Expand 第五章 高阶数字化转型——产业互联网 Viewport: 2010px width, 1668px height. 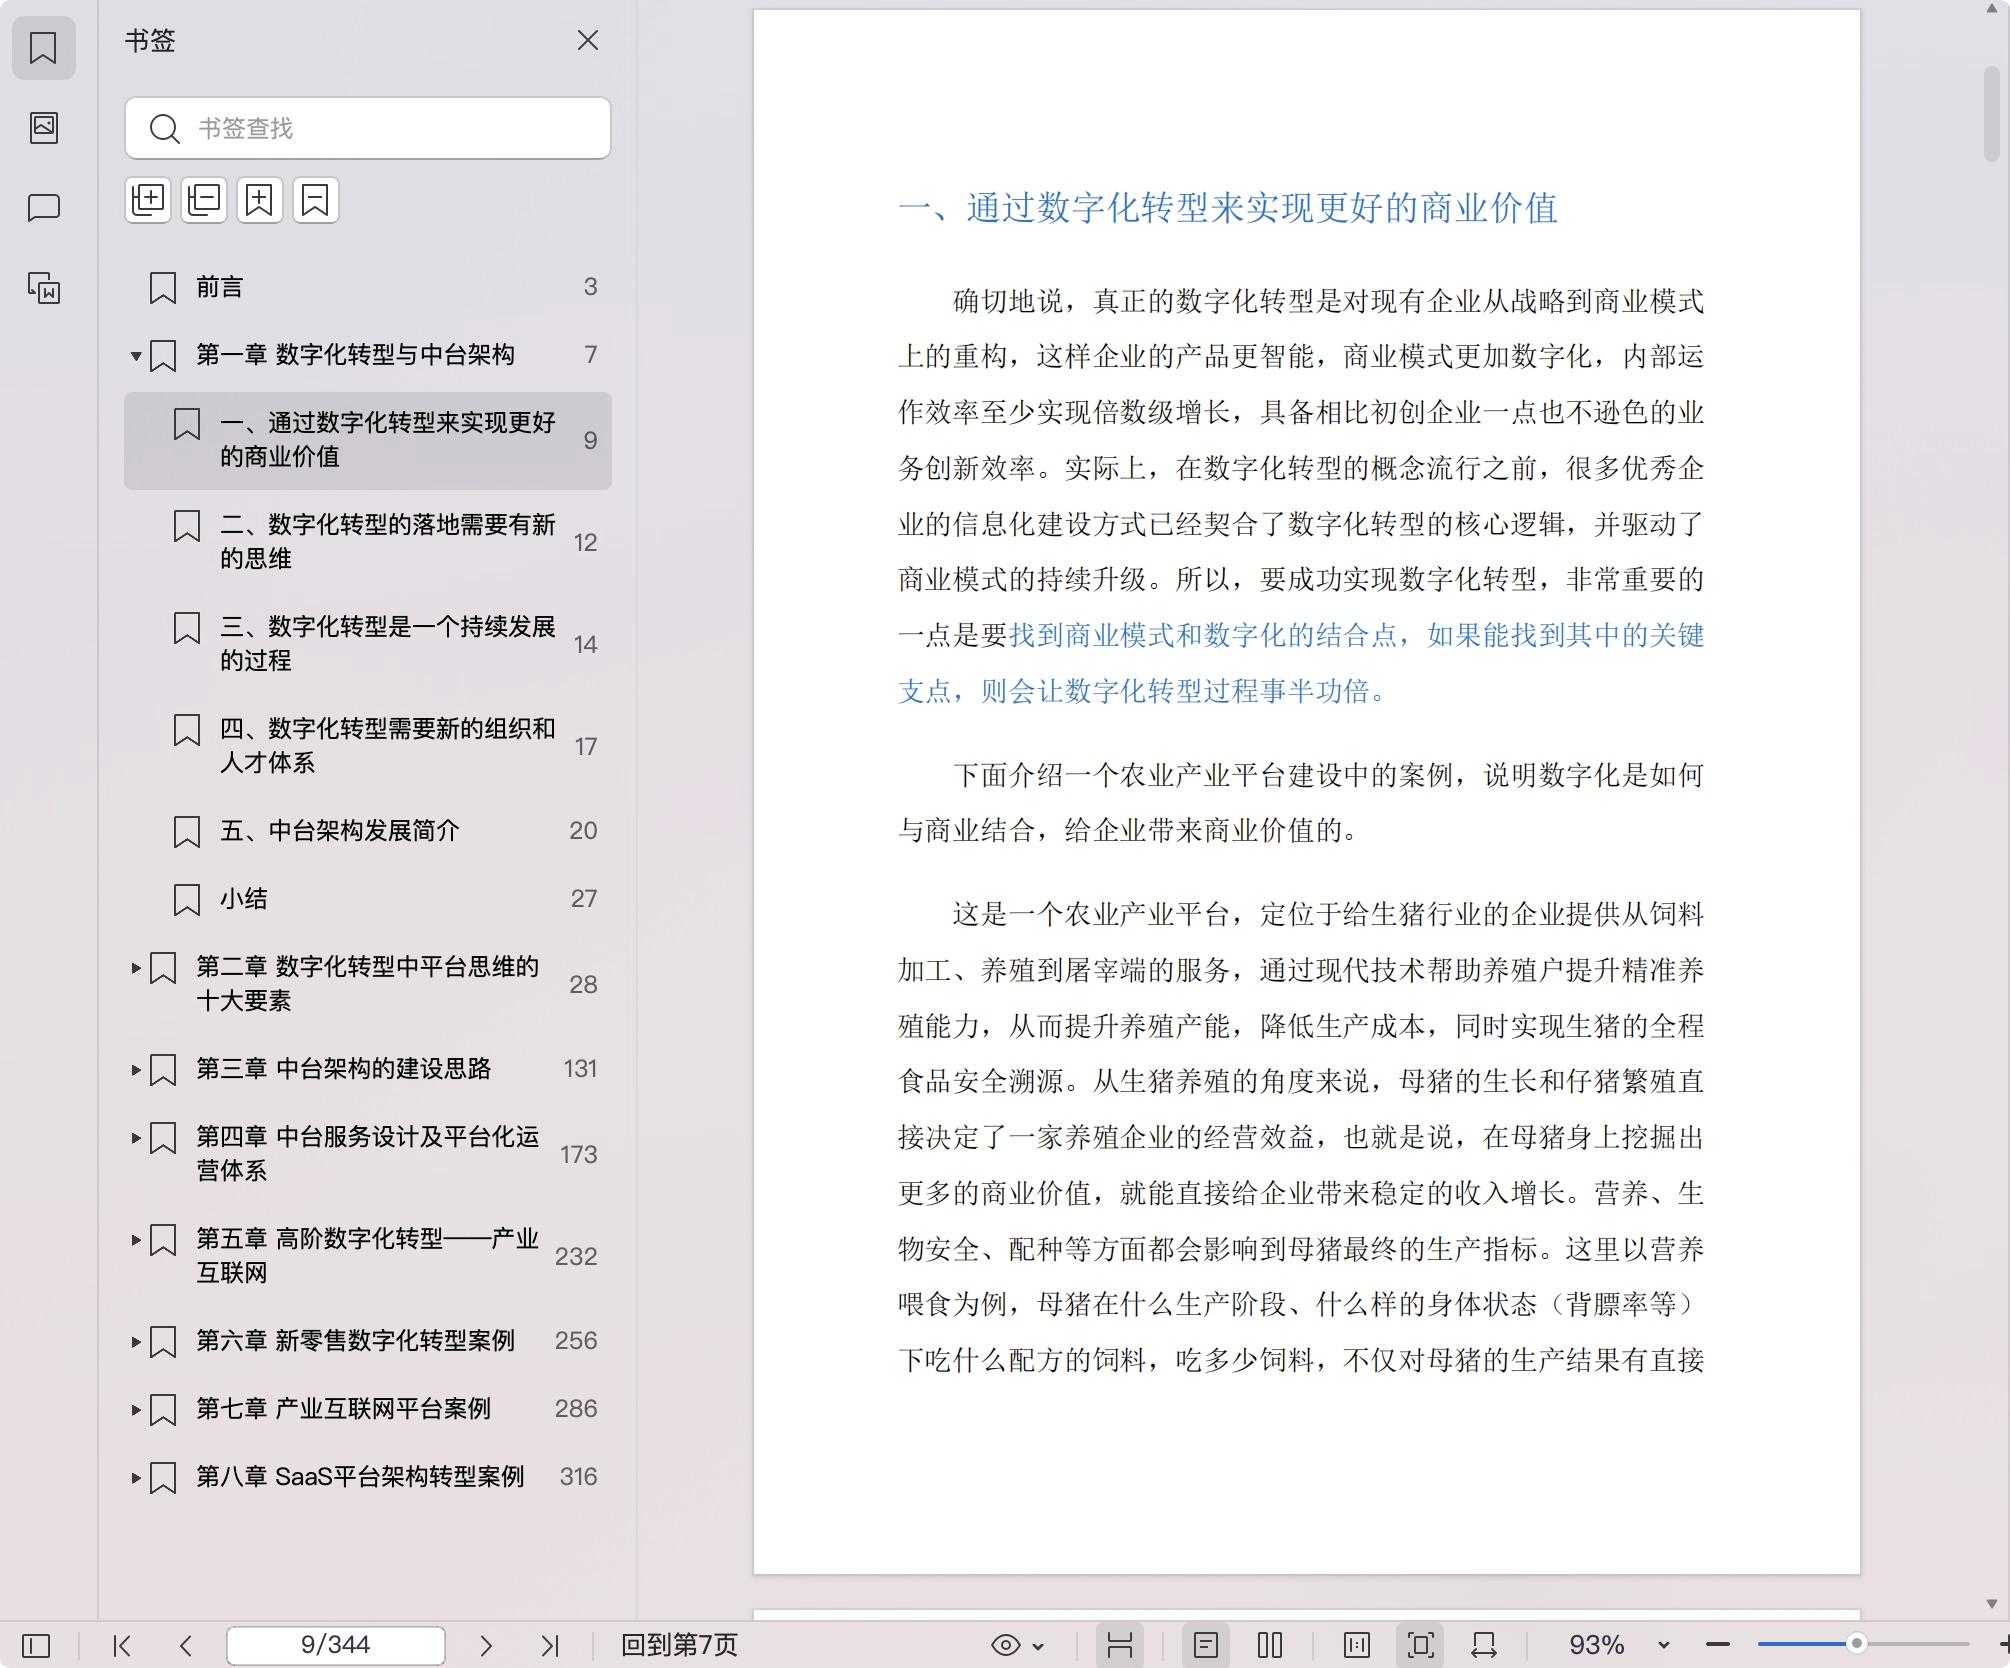point(135,1239)
